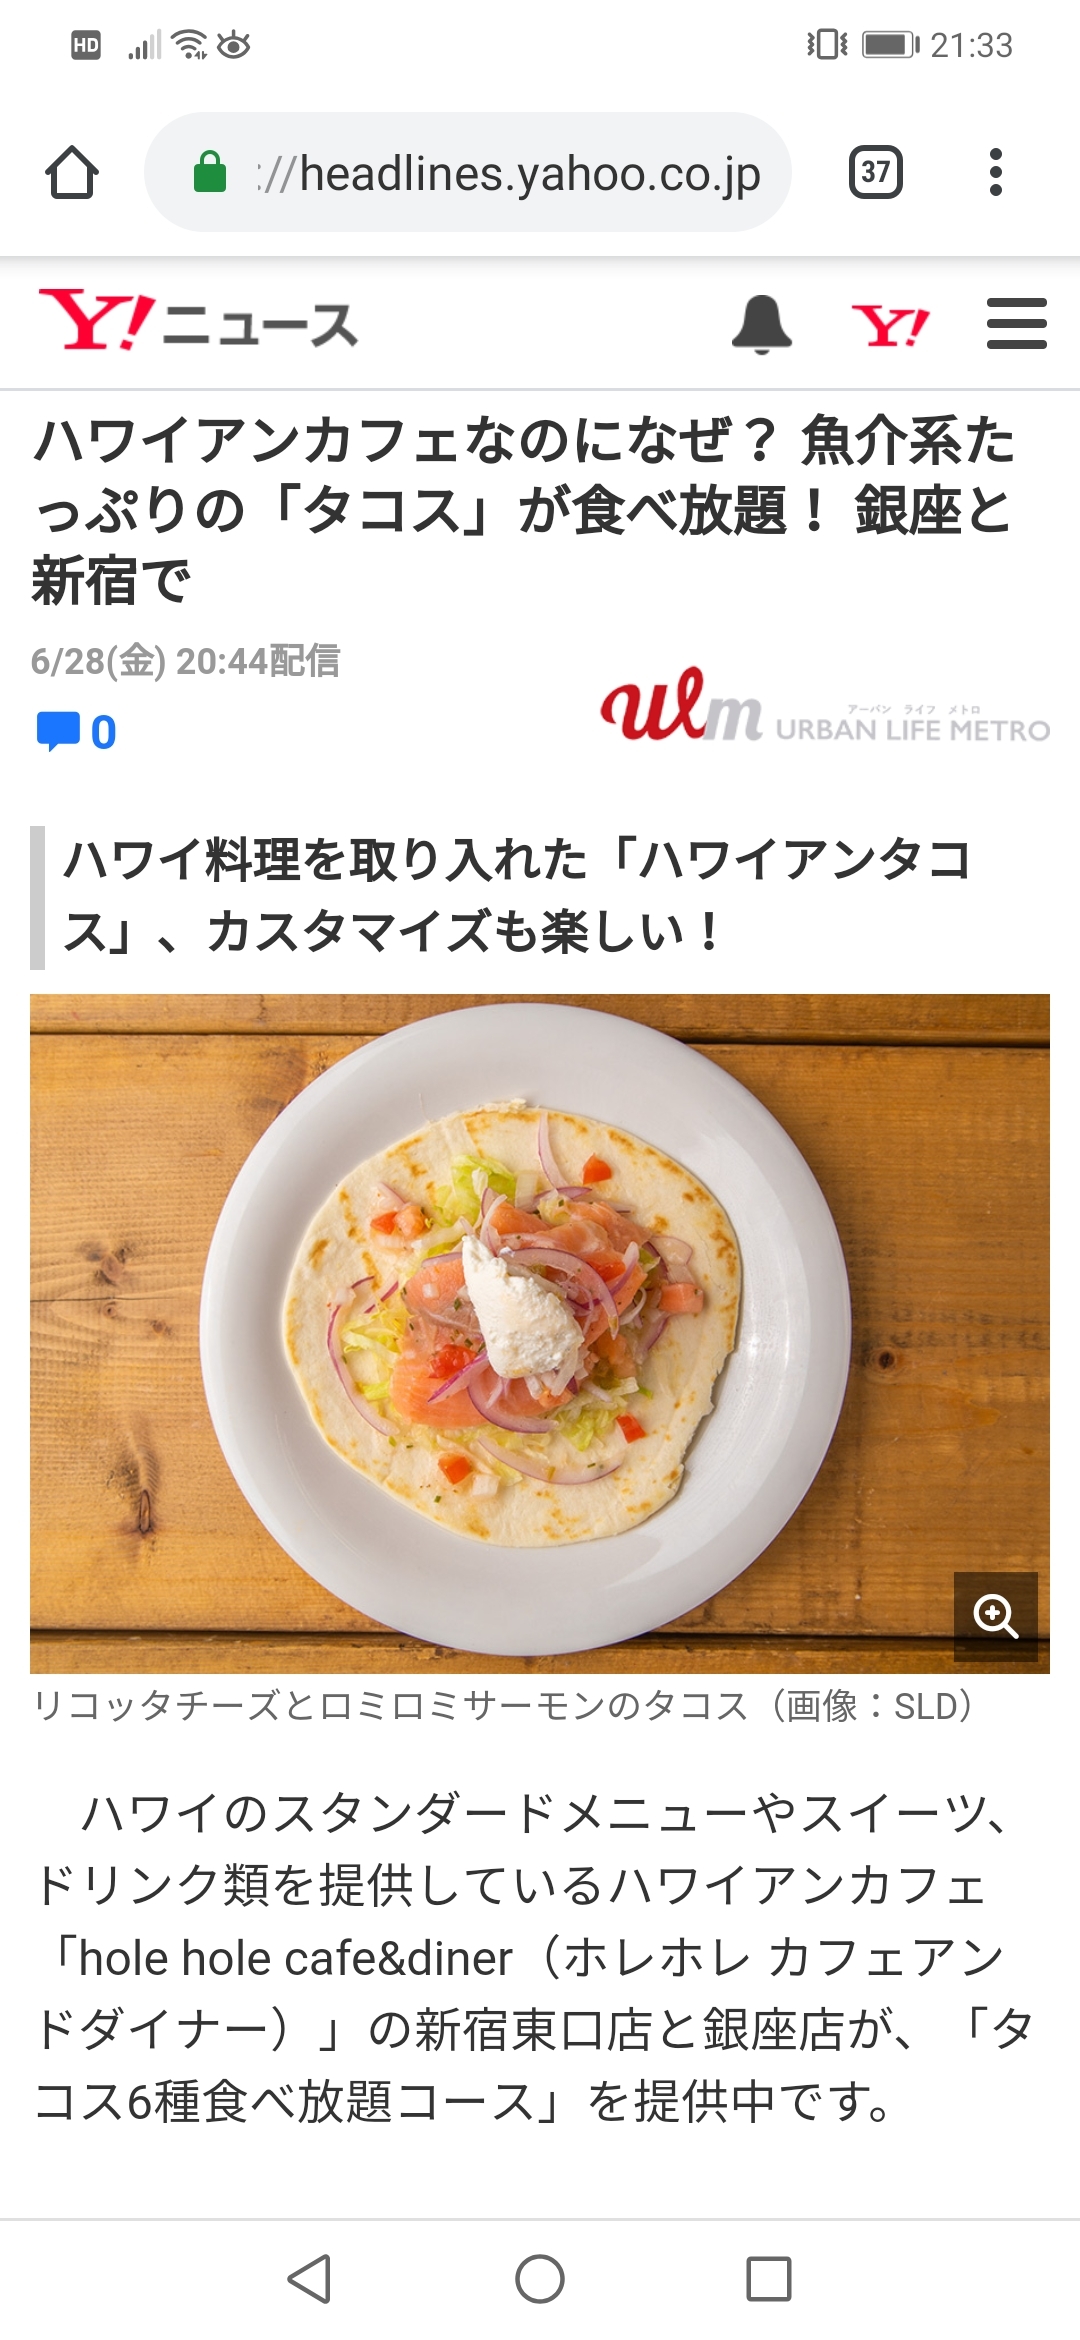Tap the red Y! Yahoo icon

[x=890, y=326]
